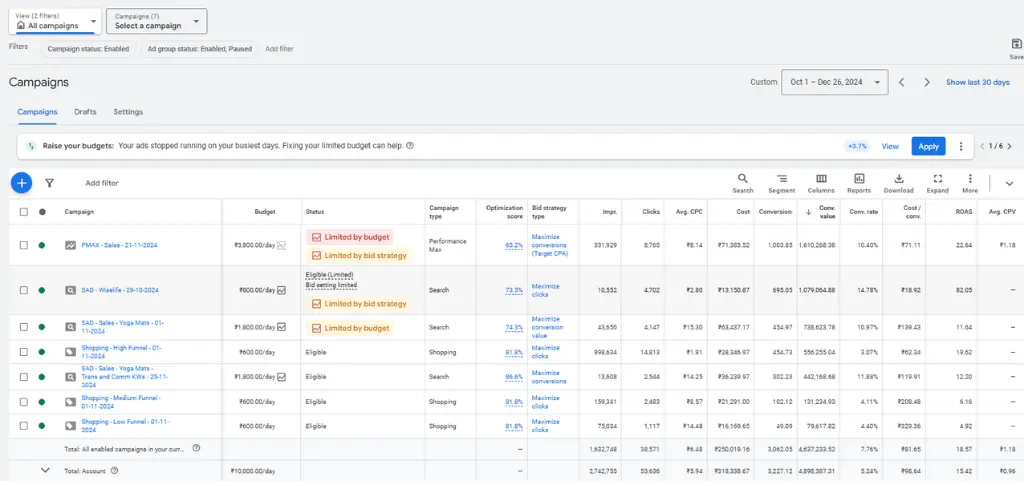Open the funnel filter icon
This screenshot has width=1024, height=486.
coord(49,184)
